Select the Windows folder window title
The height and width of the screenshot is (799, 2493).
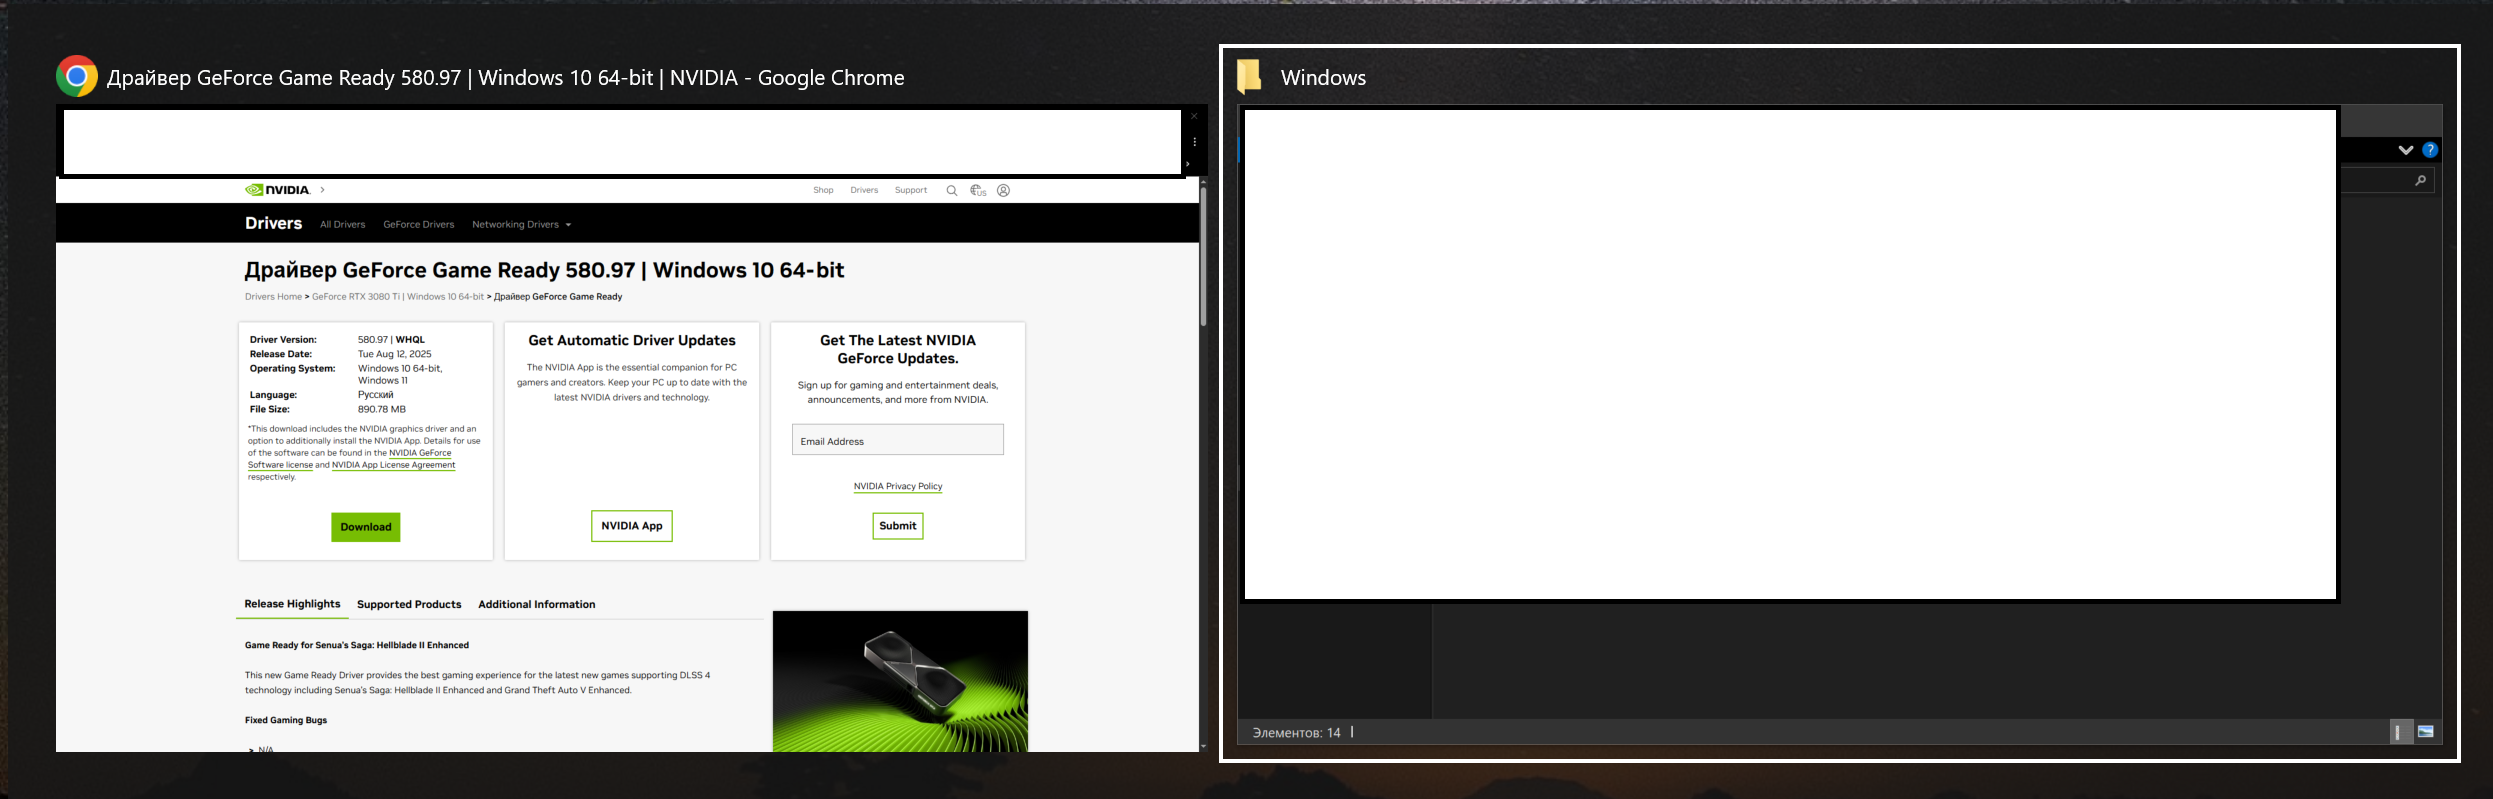point(1323,78)
